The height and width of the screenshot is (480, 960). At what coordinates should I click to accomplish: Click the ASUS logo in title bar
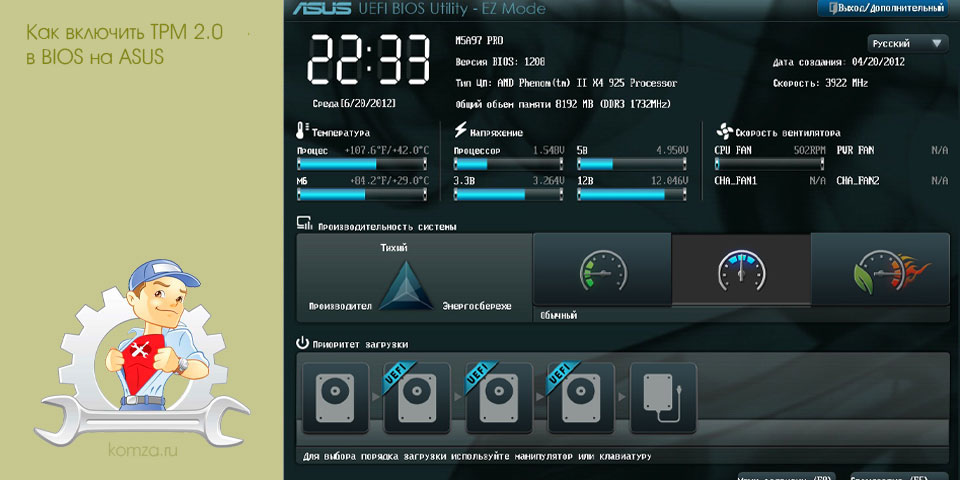click(x=322, y=8)
